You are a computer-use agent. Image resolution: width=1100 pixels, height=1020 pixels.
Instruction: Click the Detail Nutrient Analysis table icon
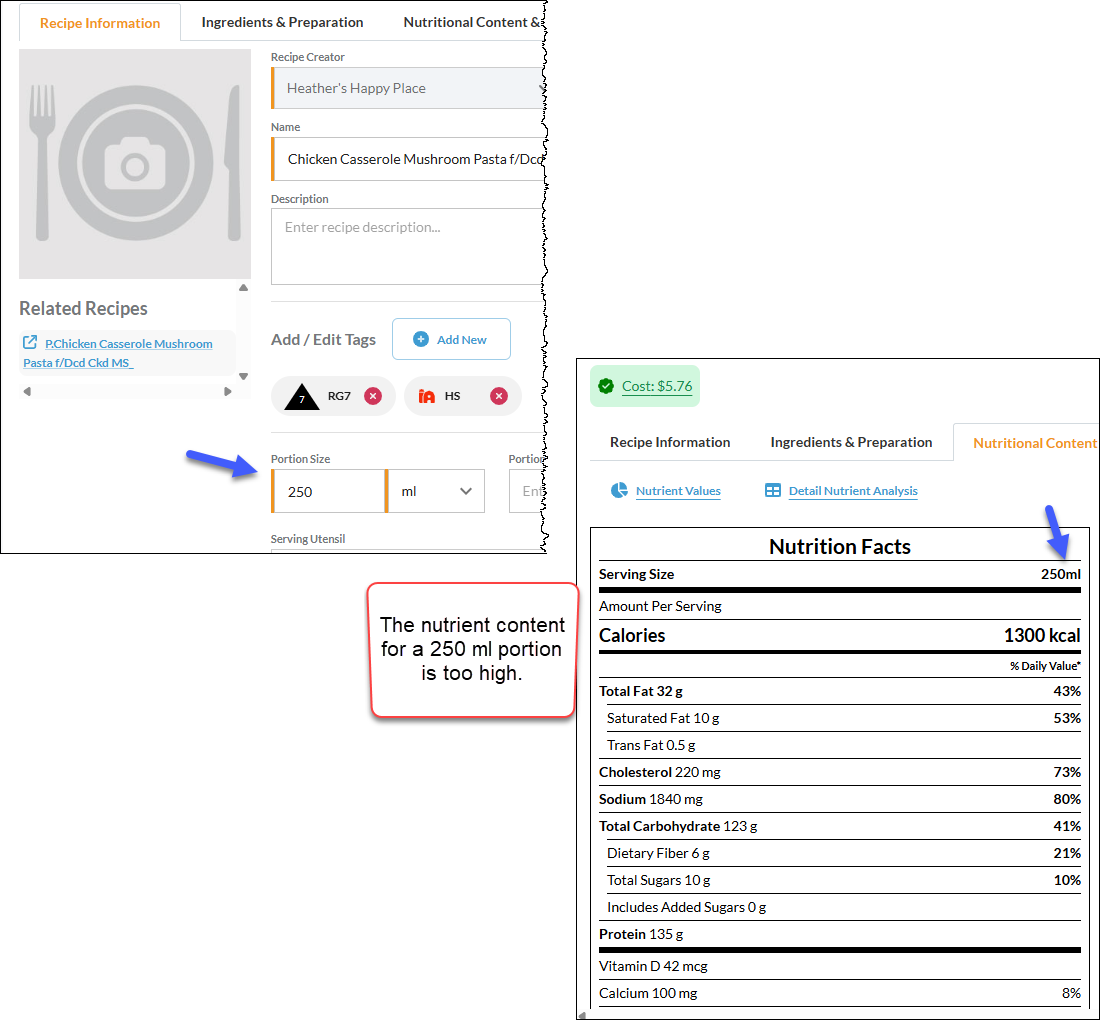[x=772, y=490]
